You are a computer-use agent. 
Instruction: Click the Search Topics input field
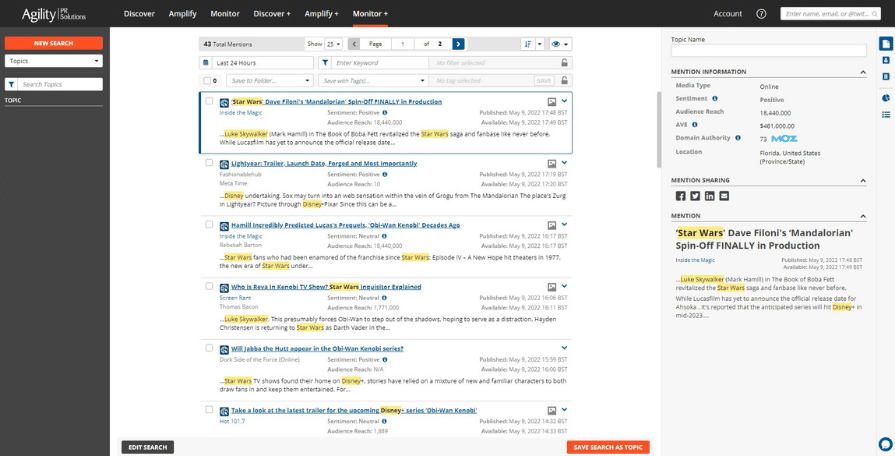click(x=60, y=84)
